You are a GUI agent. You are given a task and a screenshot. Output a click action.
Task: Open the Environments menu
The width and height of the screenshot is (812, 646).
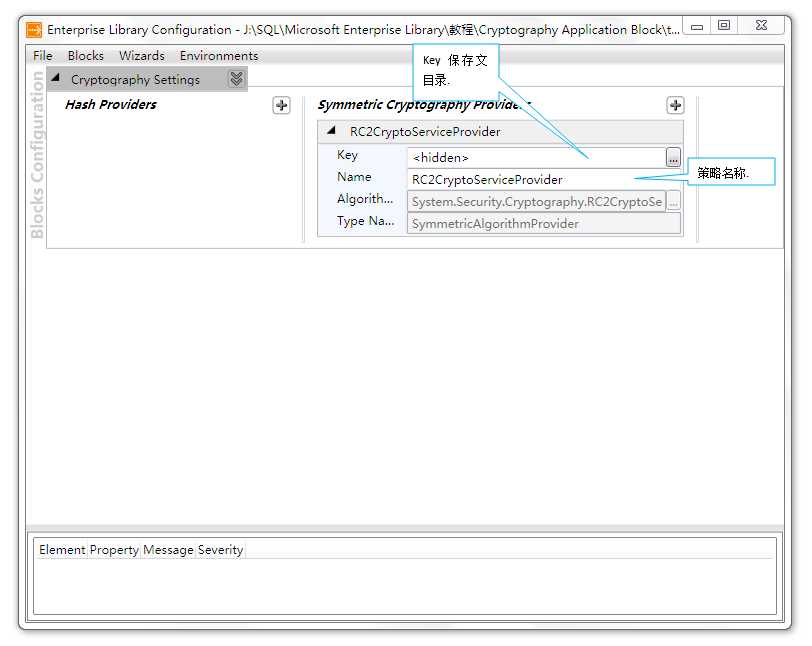coord(219,55)
